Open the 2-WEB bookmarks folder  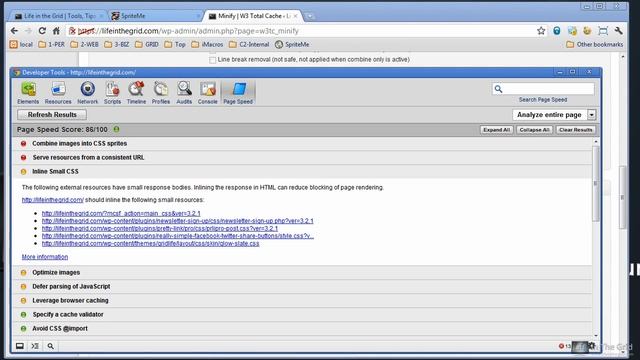coord(84,44)
